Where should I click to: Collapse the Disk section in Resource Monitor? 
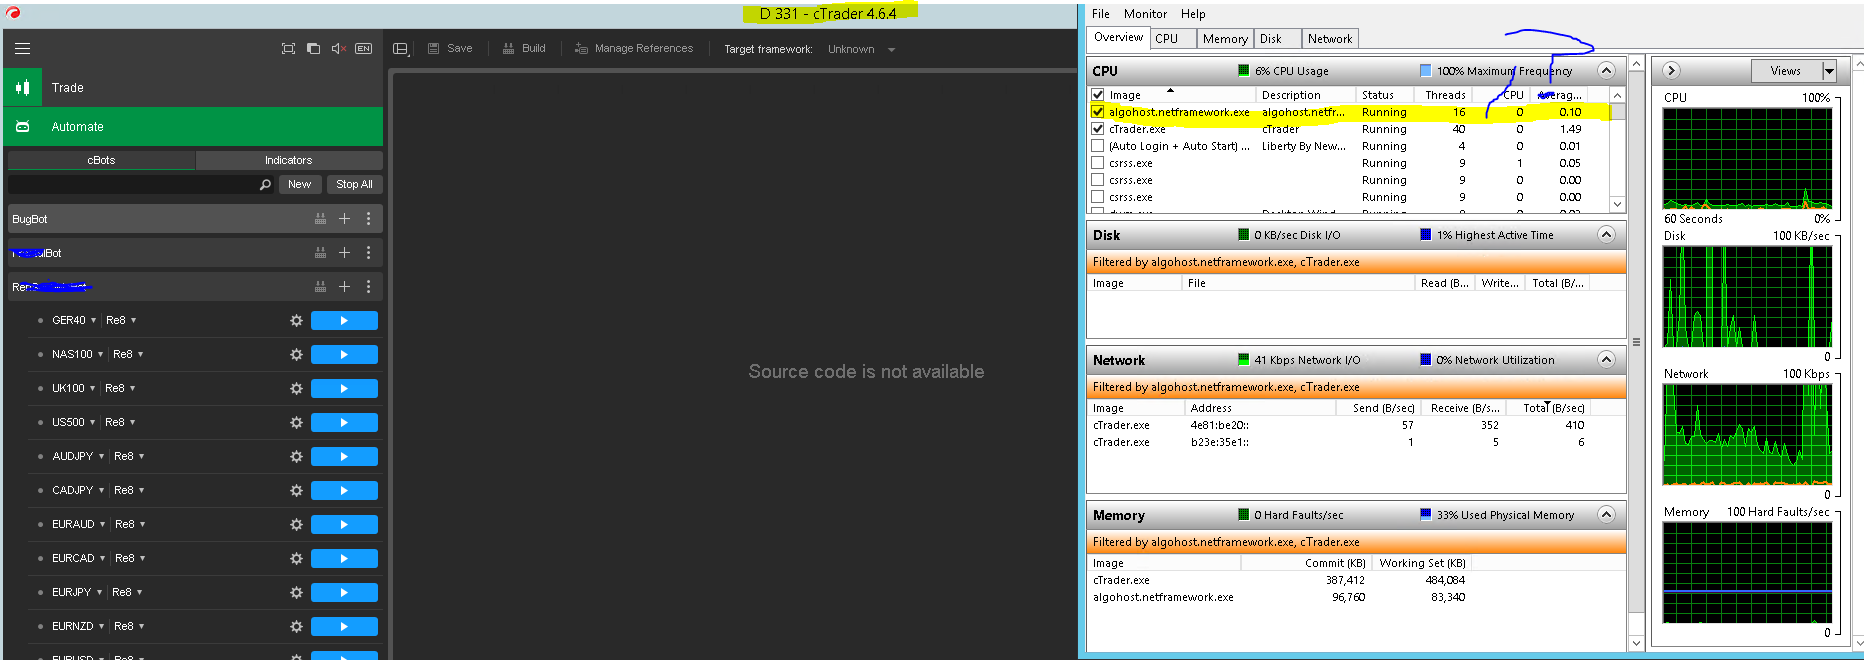point(1606,235)
